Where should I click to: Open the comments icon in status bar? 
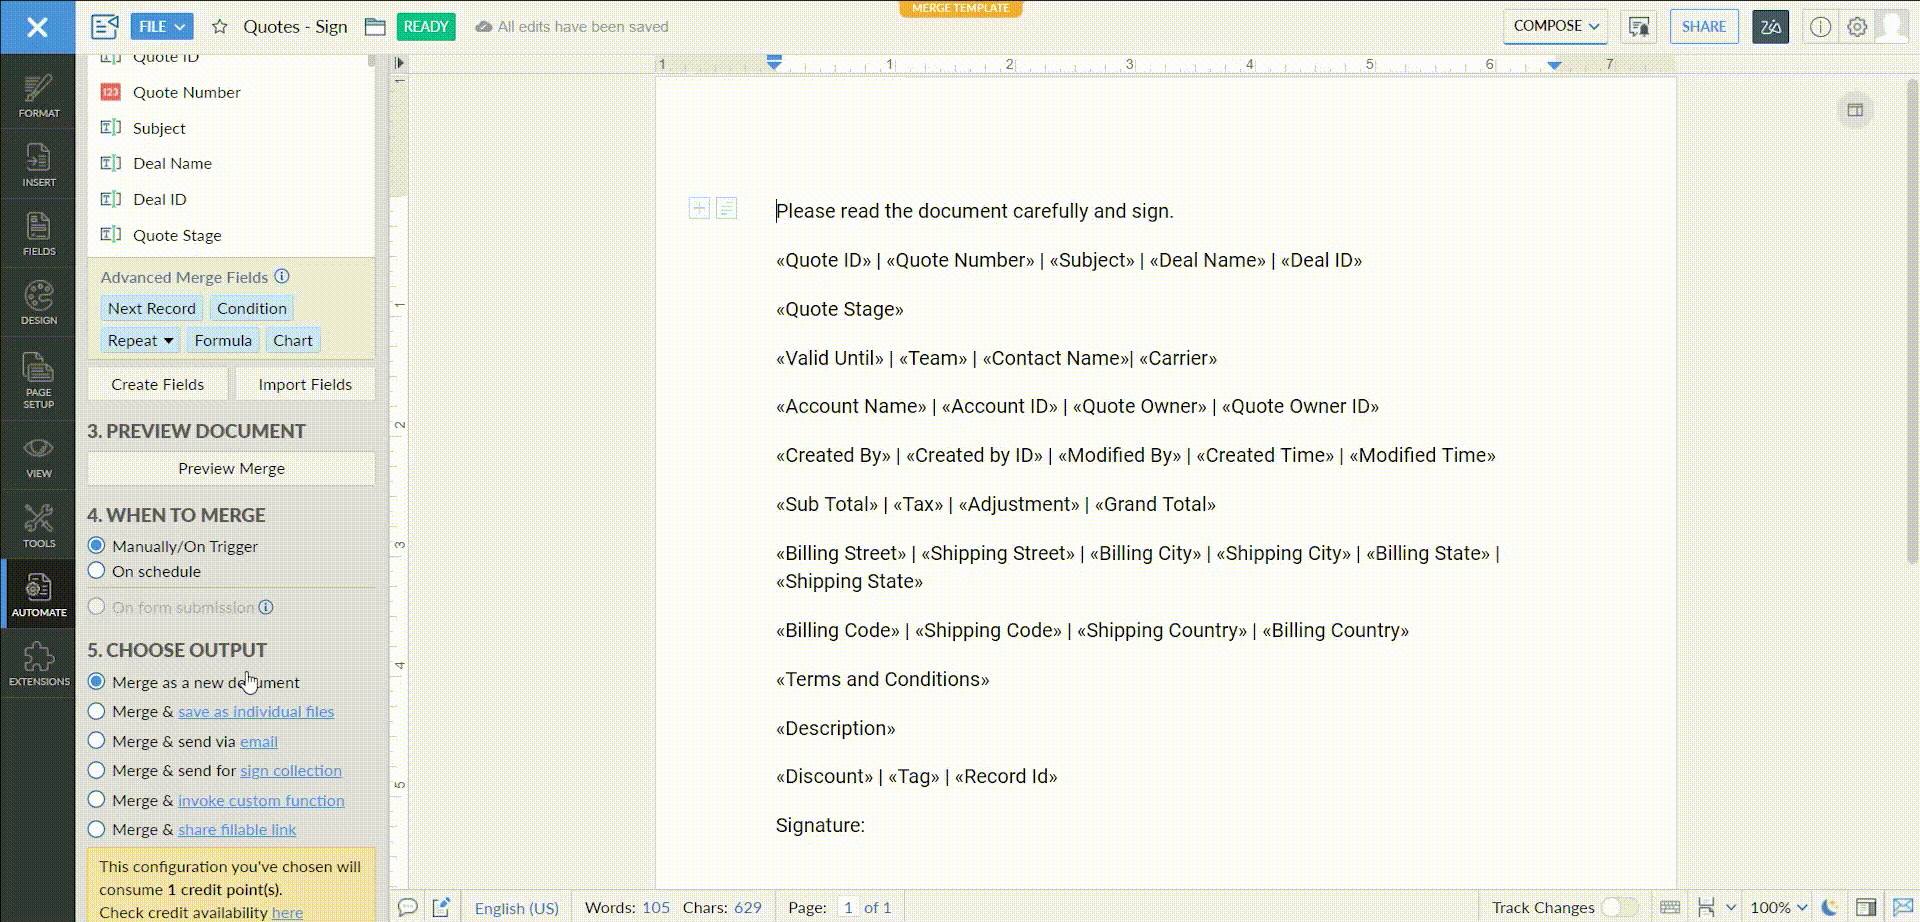click(407, 907)
